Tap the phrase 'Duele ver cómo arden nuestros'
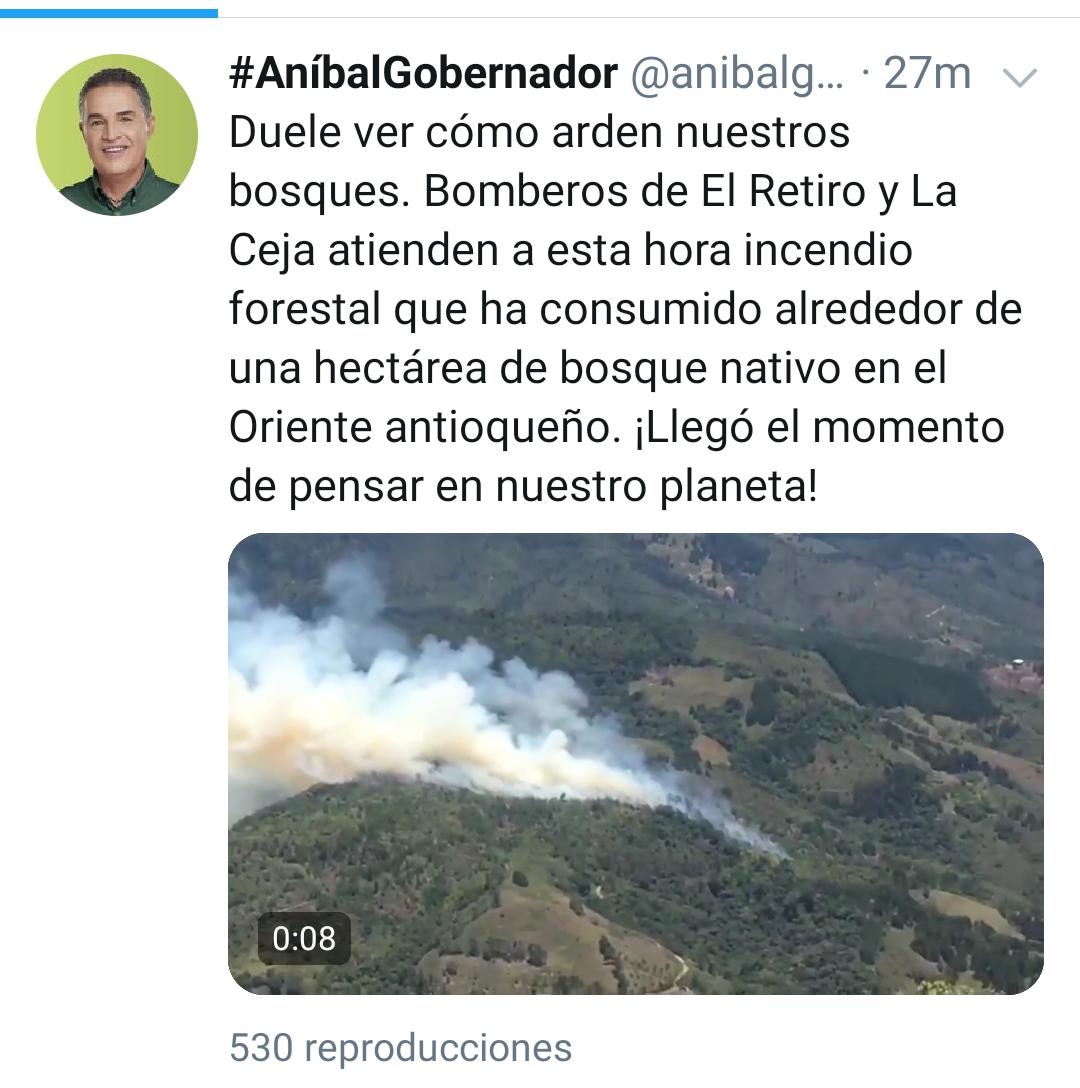 tap(539, 132)
